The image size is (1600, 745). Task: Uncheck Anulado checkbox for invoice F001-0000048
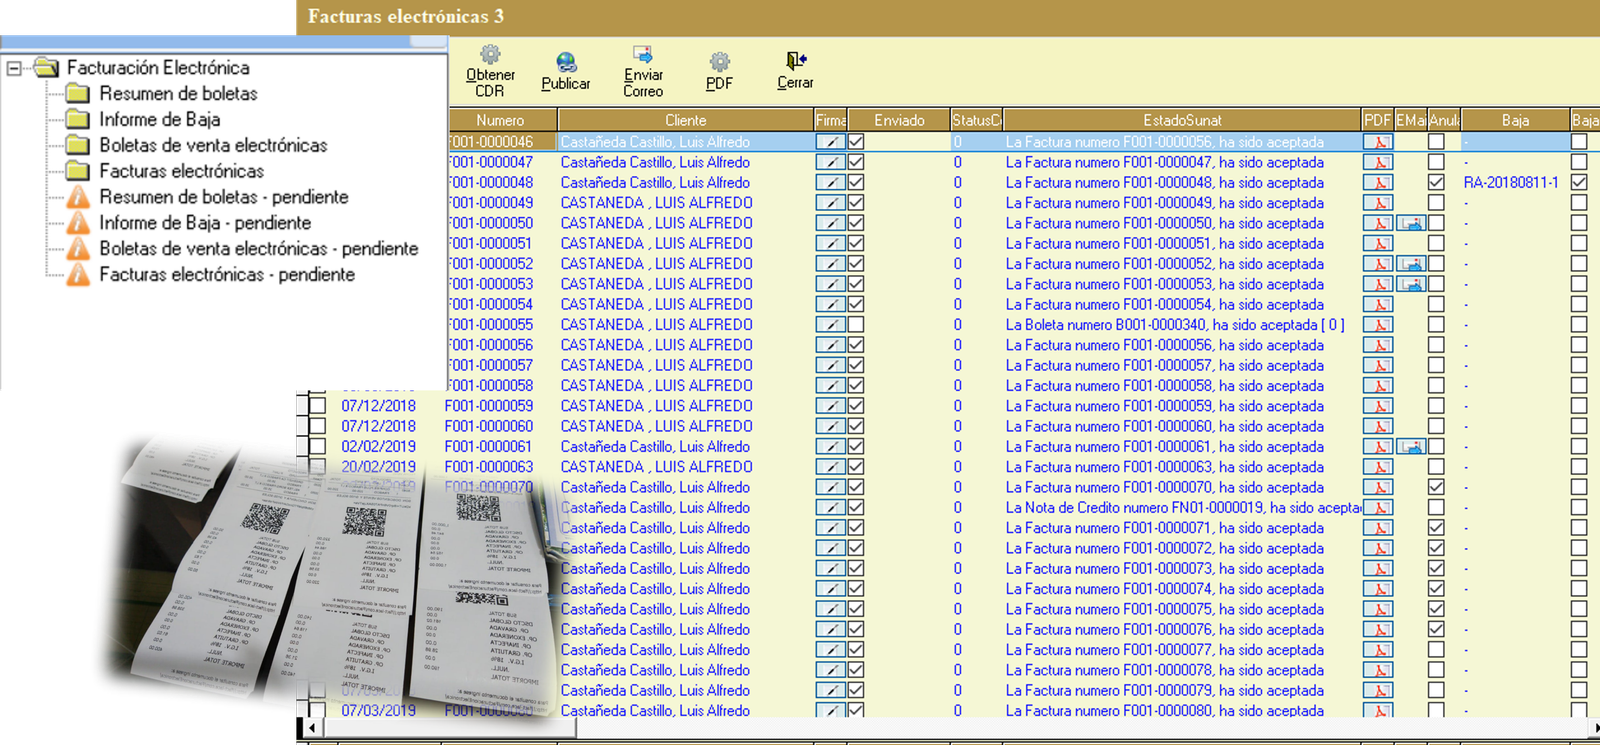(x=1436, y=183)
